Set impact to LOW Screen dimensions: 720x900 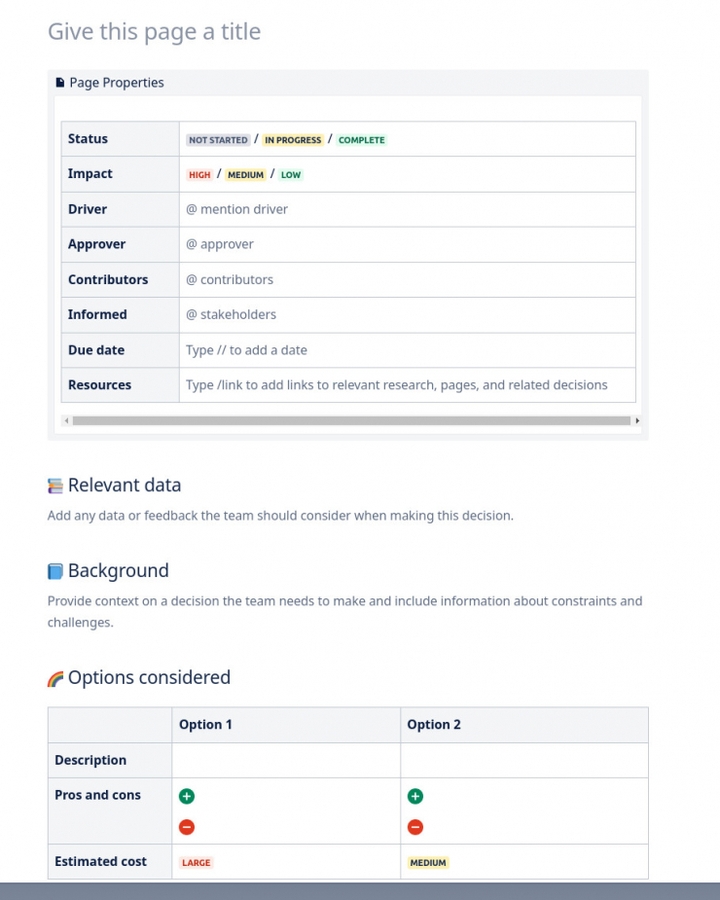[290, 174]
